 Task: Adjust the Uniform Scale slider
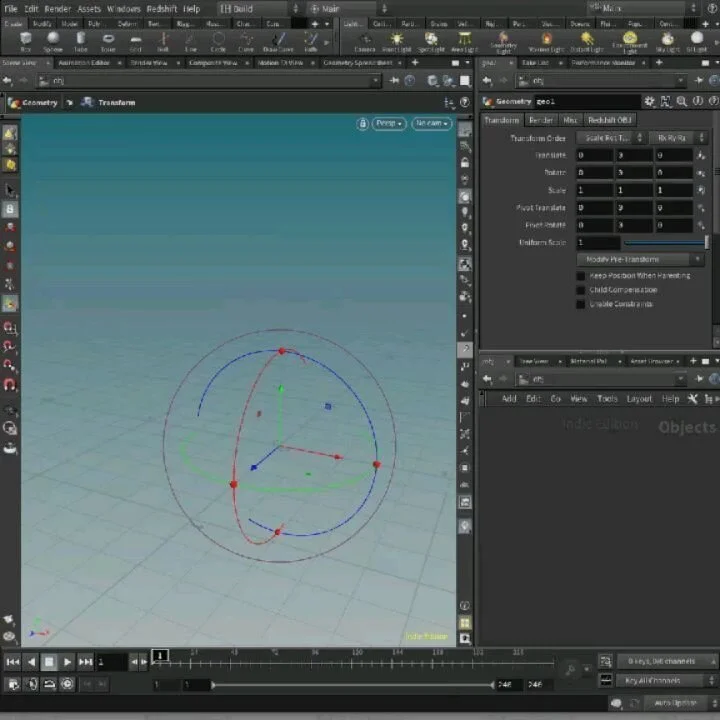(x=666, y=242)
